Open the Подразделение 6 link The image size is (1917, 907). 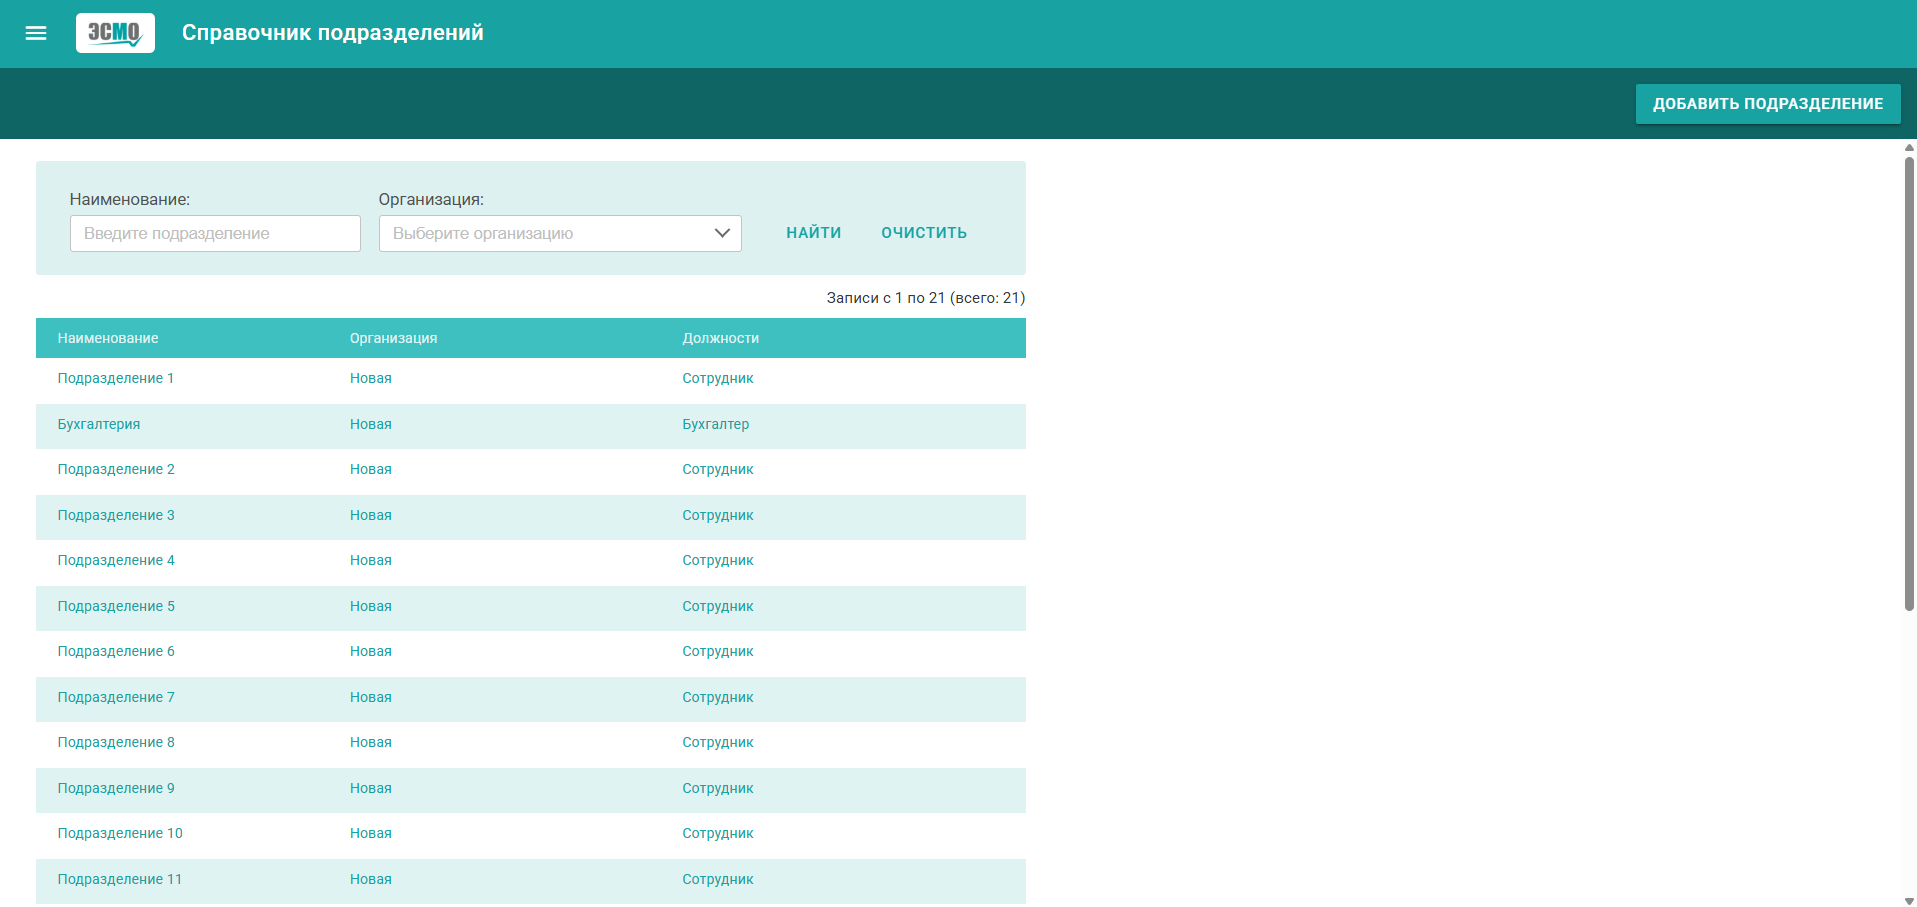click(116, 651)
